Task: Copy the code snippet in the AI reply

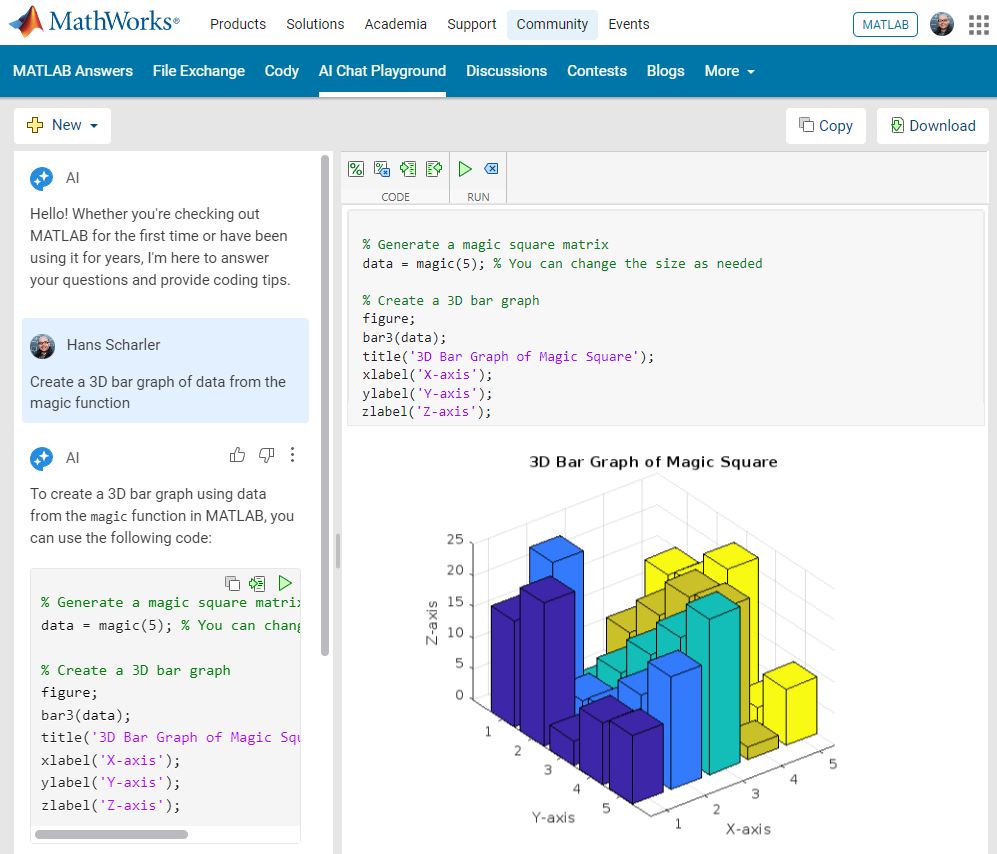Action: tap(231, 583)
